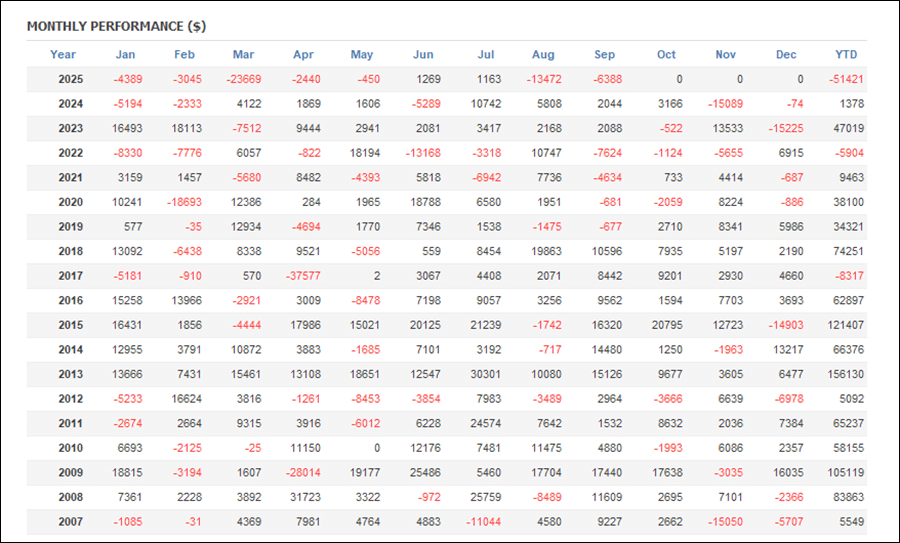Select the Dec column header

[786, 55]
